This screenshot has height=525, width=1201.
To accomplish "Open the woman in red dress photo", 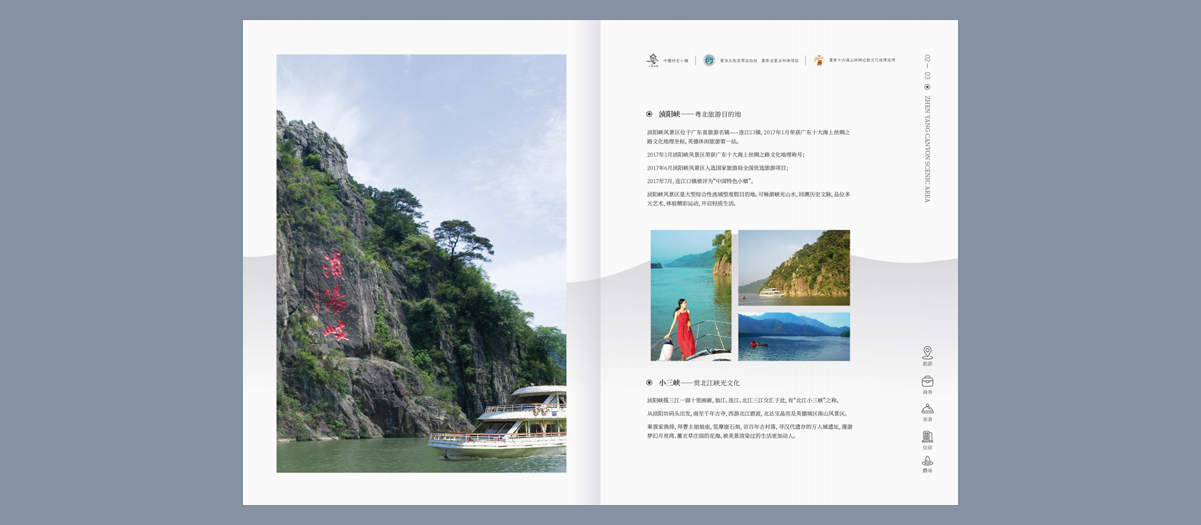I will [x=691, y=295].
